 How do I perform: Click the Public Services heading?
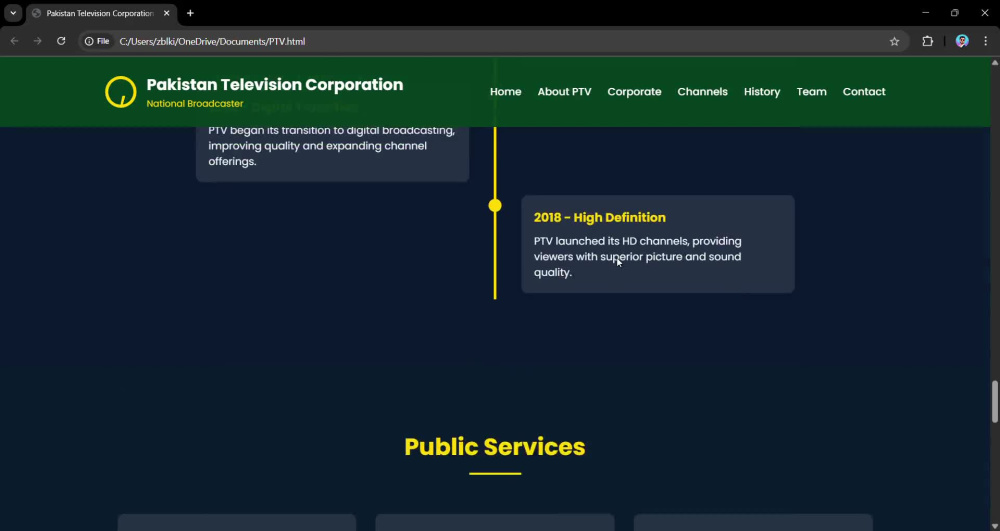[495, 447]
